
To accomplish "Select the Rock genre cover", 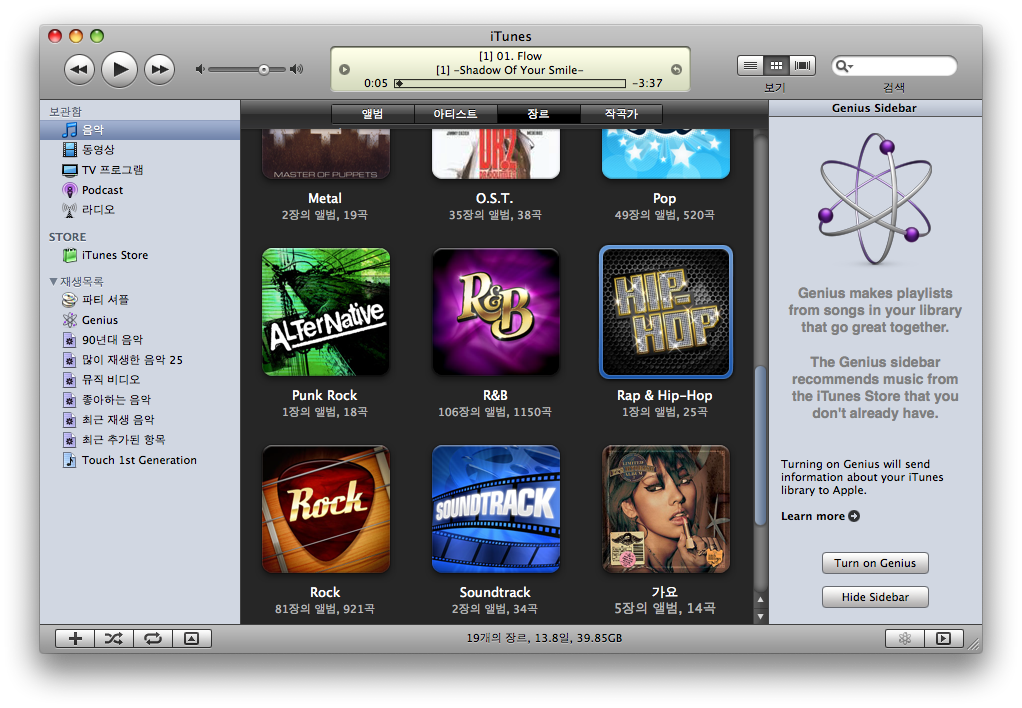I will tap(325, 509).
